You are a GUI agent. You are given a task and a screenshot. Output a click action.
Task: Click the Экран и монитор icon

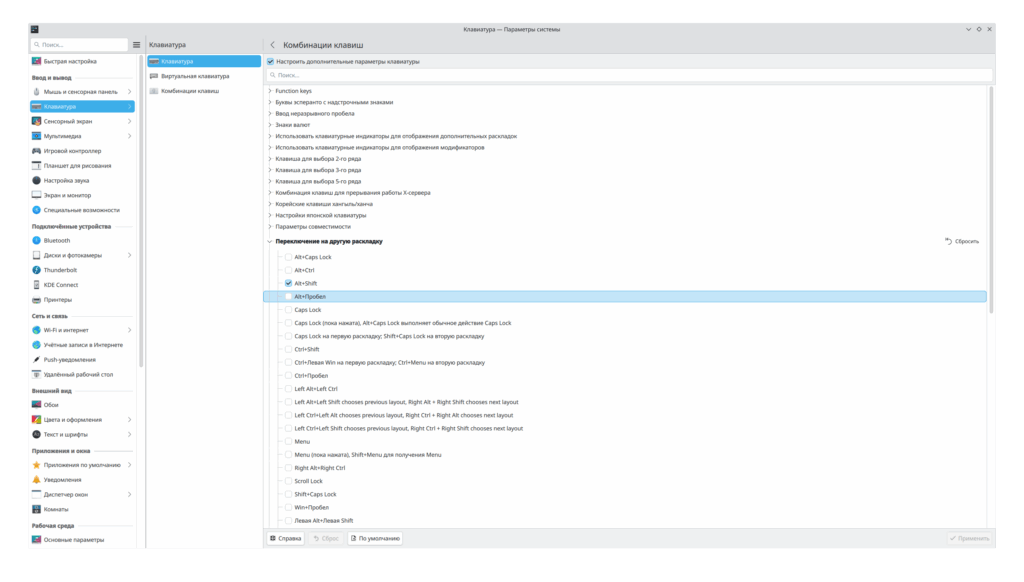point(37,195)
